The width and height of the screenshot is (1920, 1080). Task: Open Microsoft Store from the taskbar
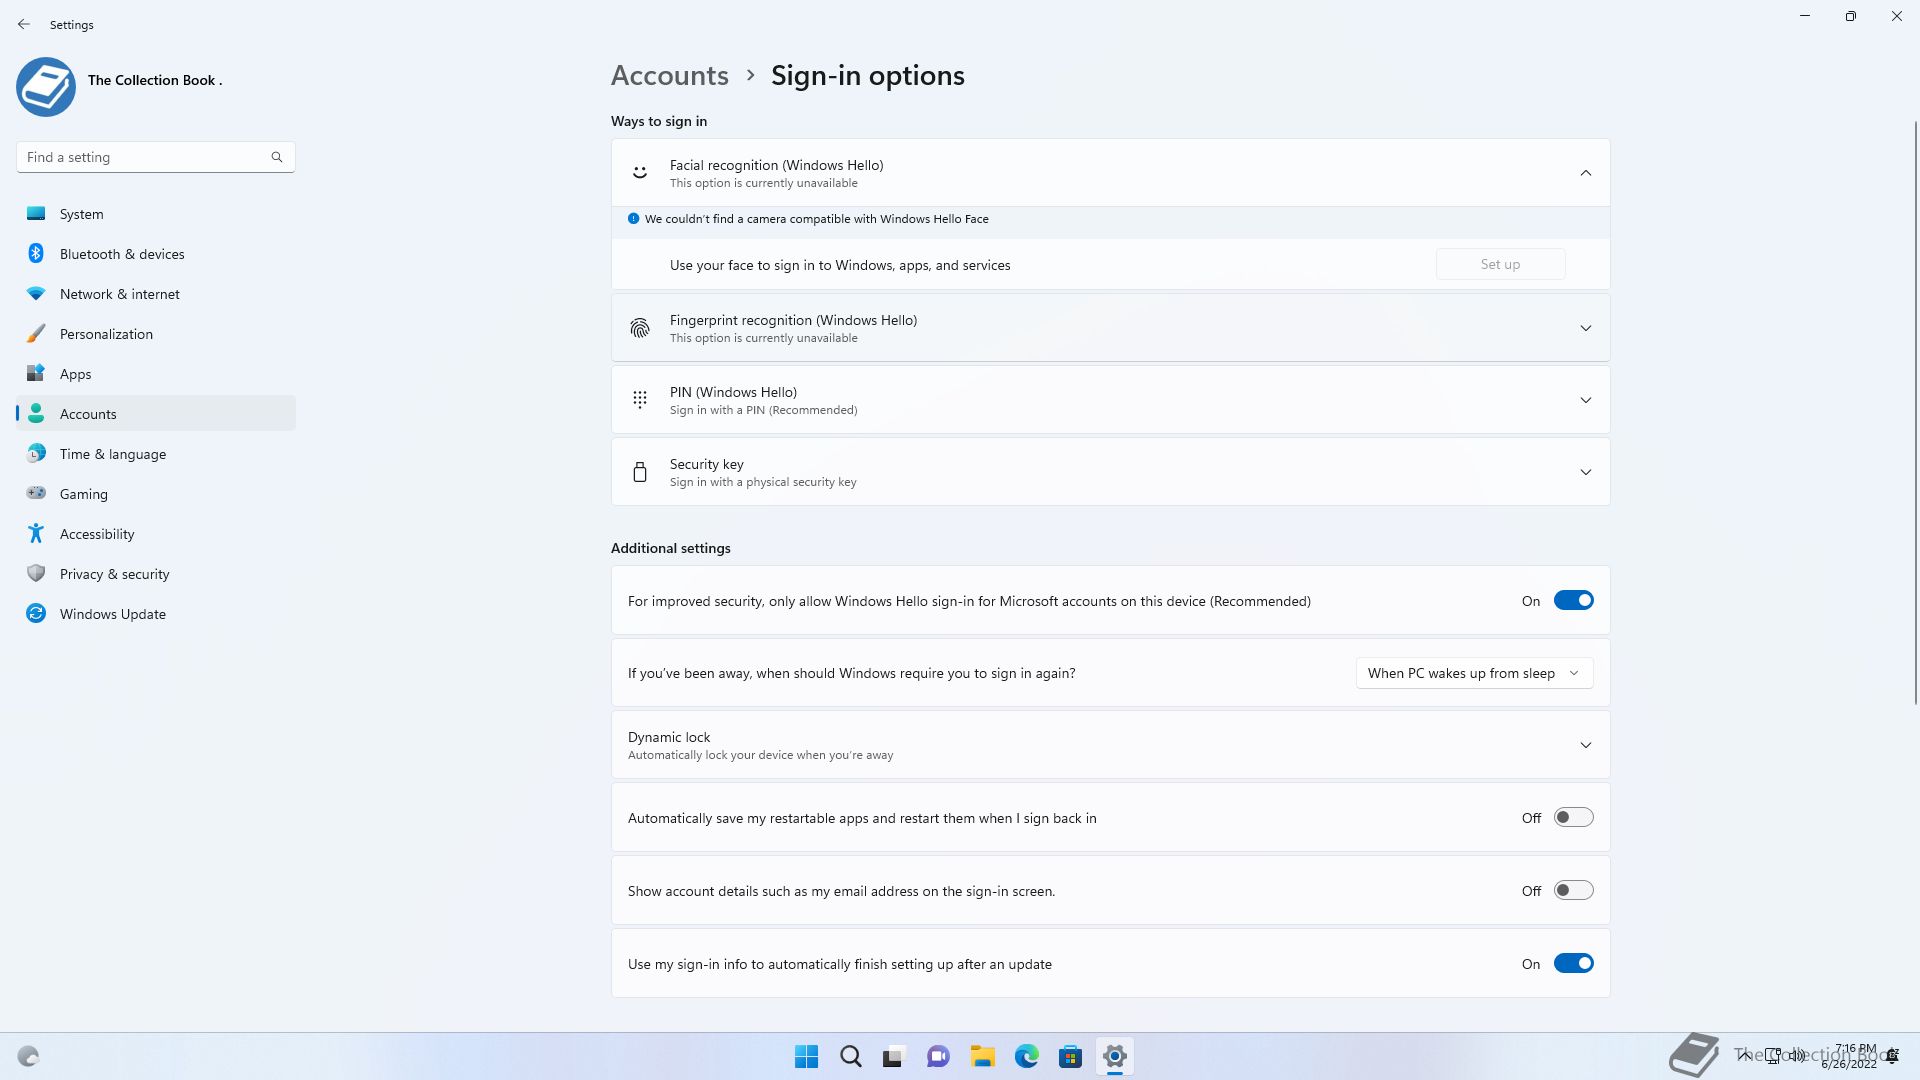(1070, 1056)
